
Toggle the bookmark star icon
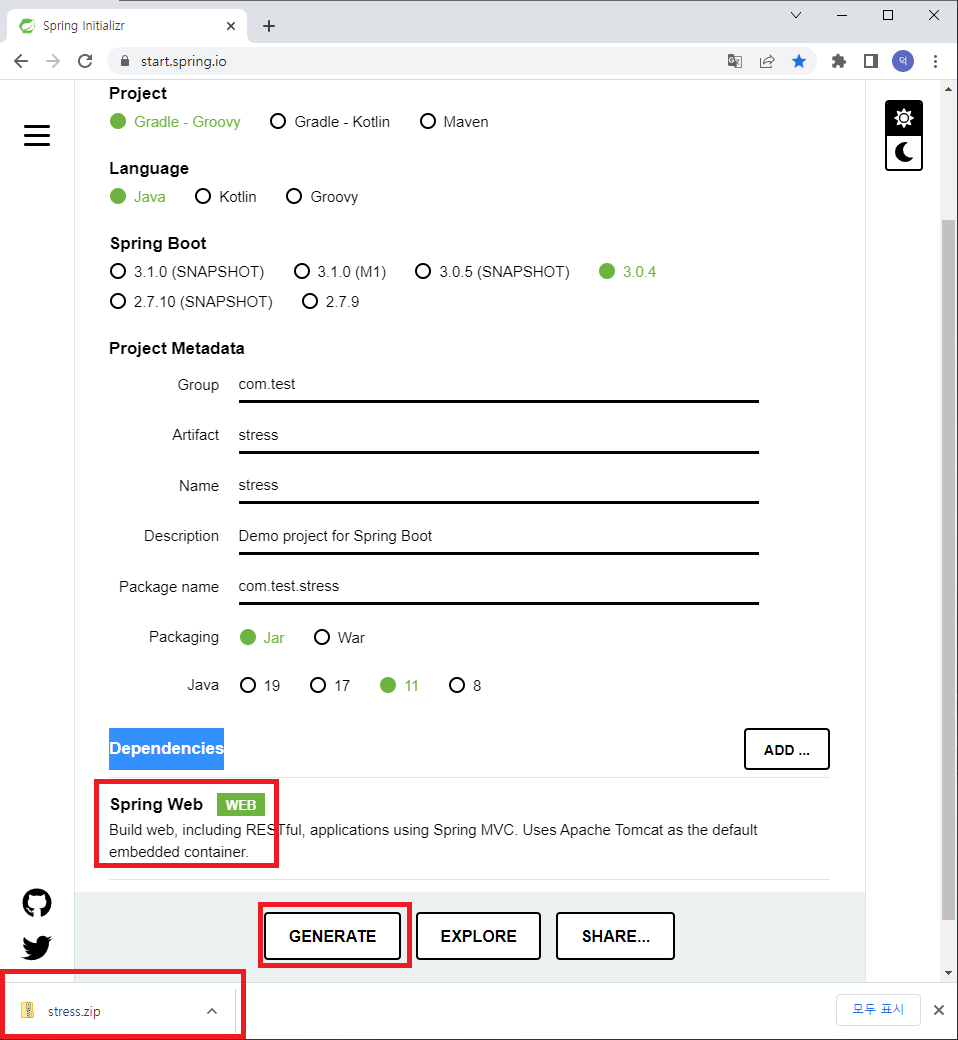click(799, 61)
